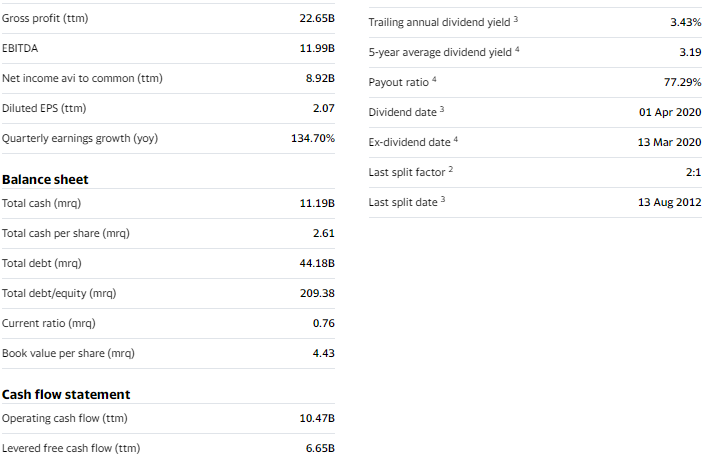
Task: Click footnote 2 beside Last split factor
Action: point(451,169)
